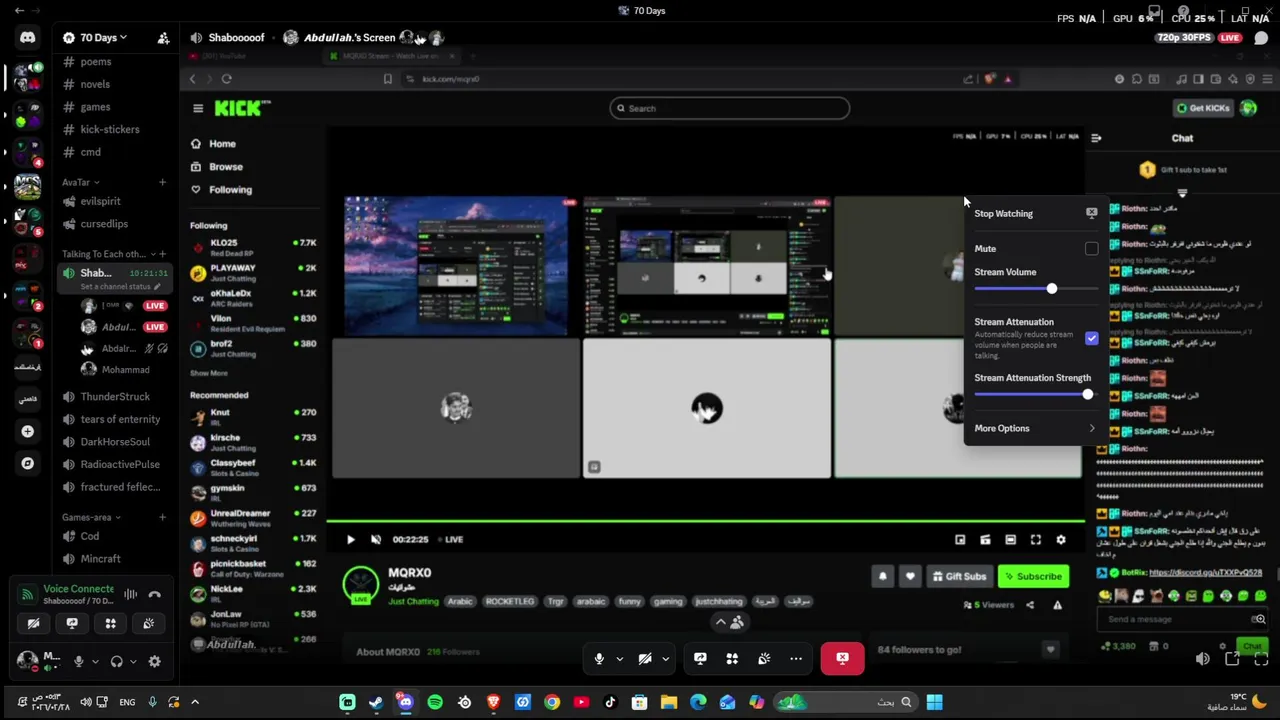Click Kick player fullscreen icon
This screenshot has height=720, width=1280.
pos(1036,539)
